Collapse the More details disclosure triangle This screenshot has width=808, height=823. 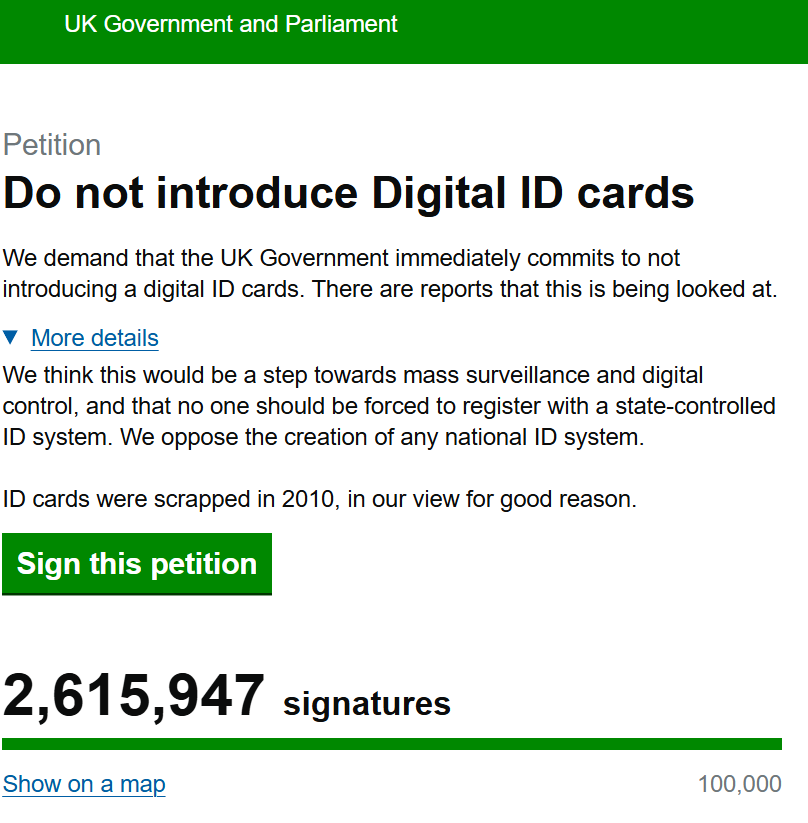[11, 337]
